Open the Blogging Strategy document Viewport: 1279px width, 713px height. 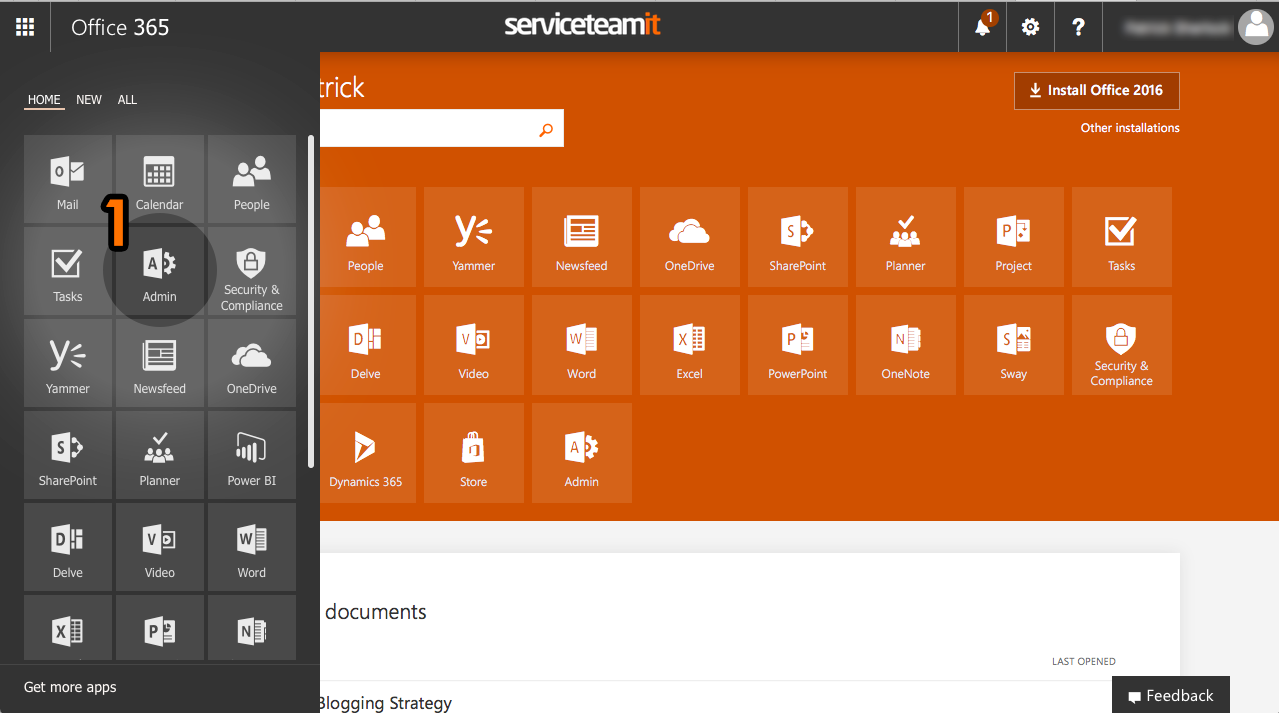point(385,703)
